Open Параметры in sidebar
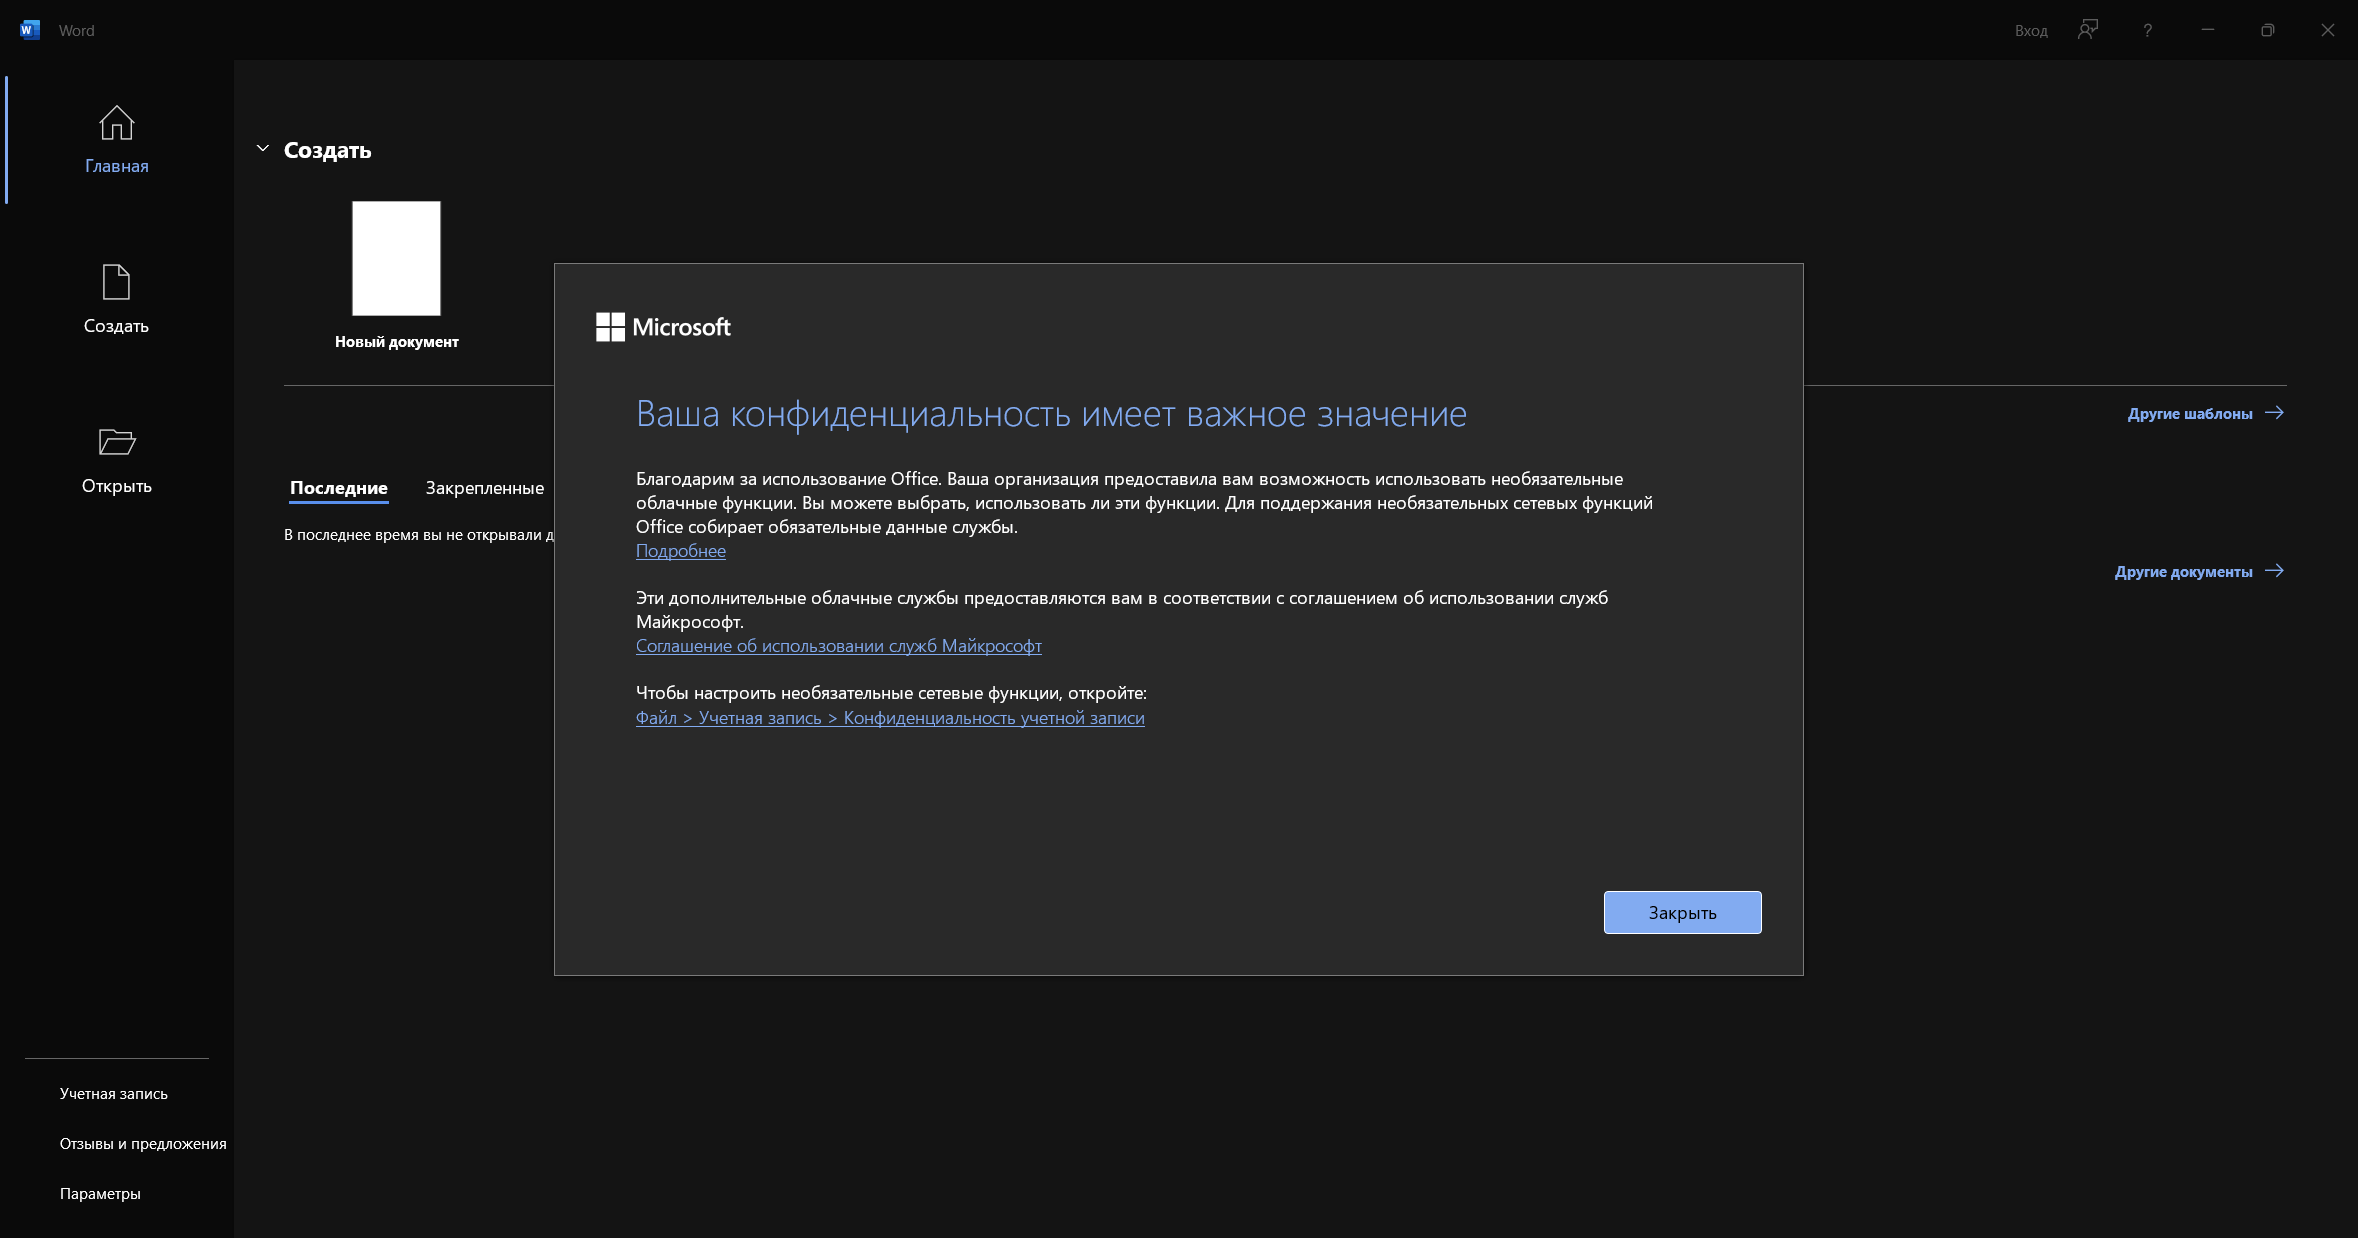The height and width of the screenshot is (1238, 2358). tap(100, 1194)
